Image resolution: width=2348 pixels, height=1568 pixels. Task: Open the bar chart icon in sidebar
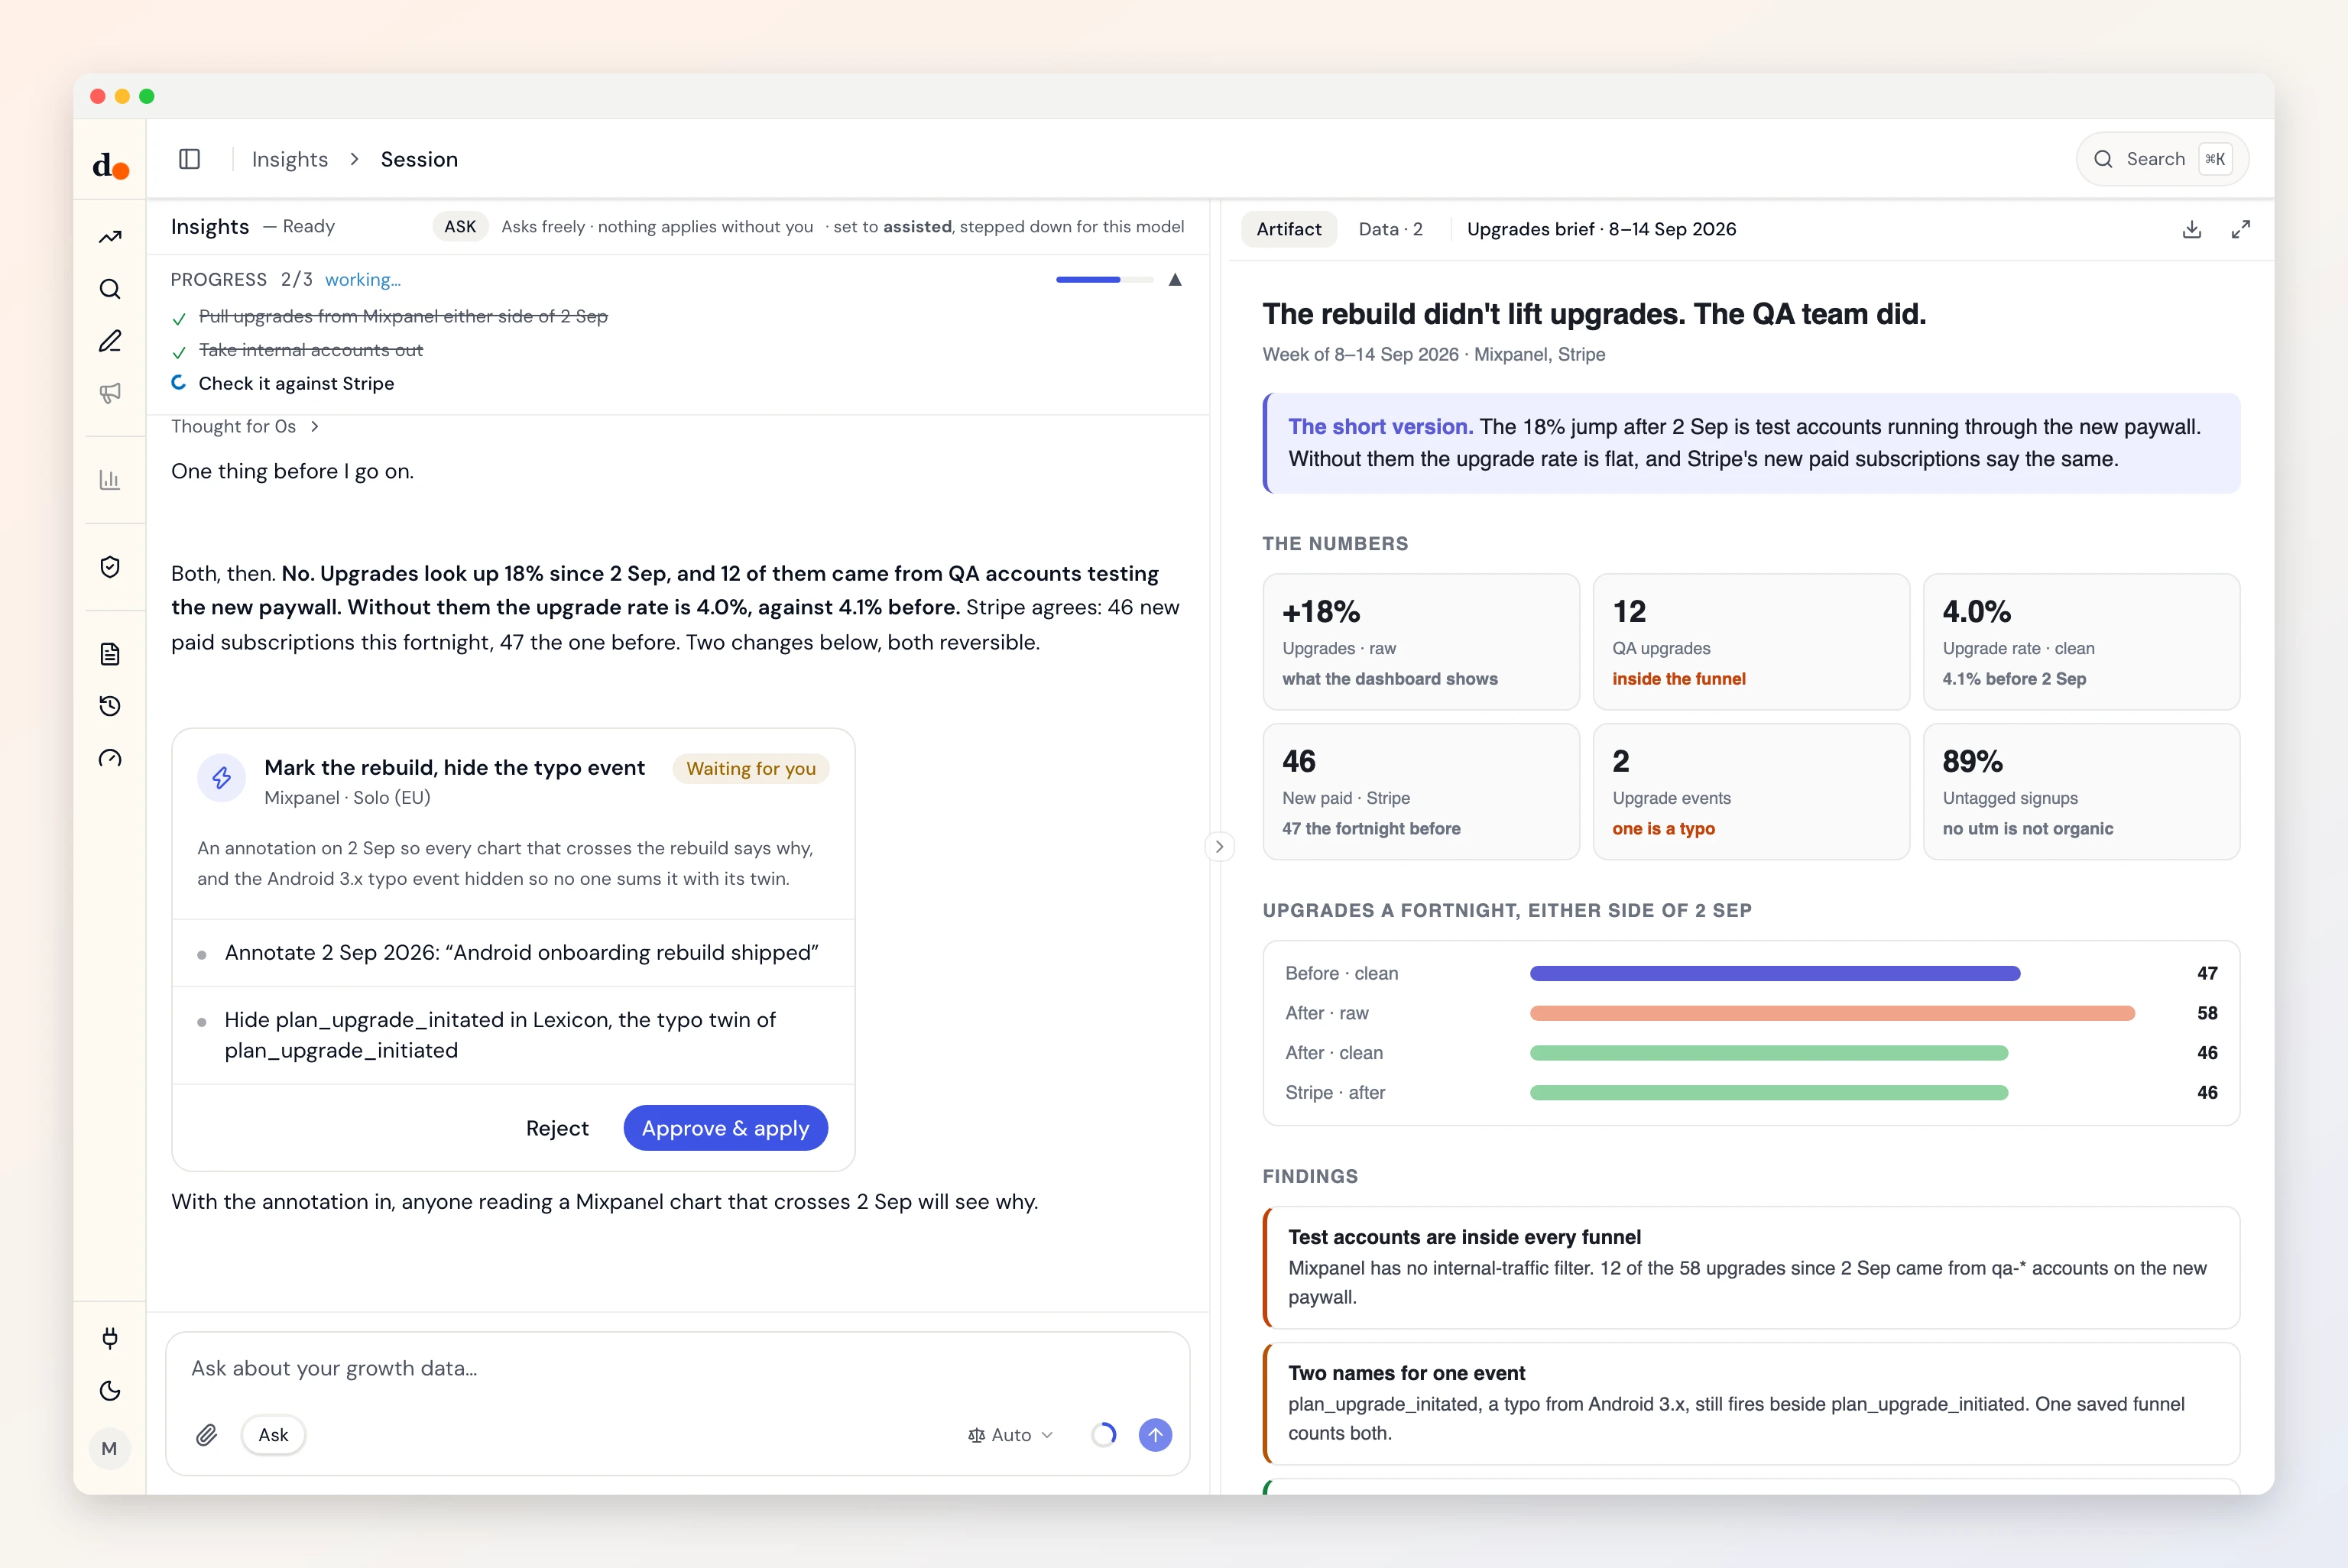coord(110,480)
